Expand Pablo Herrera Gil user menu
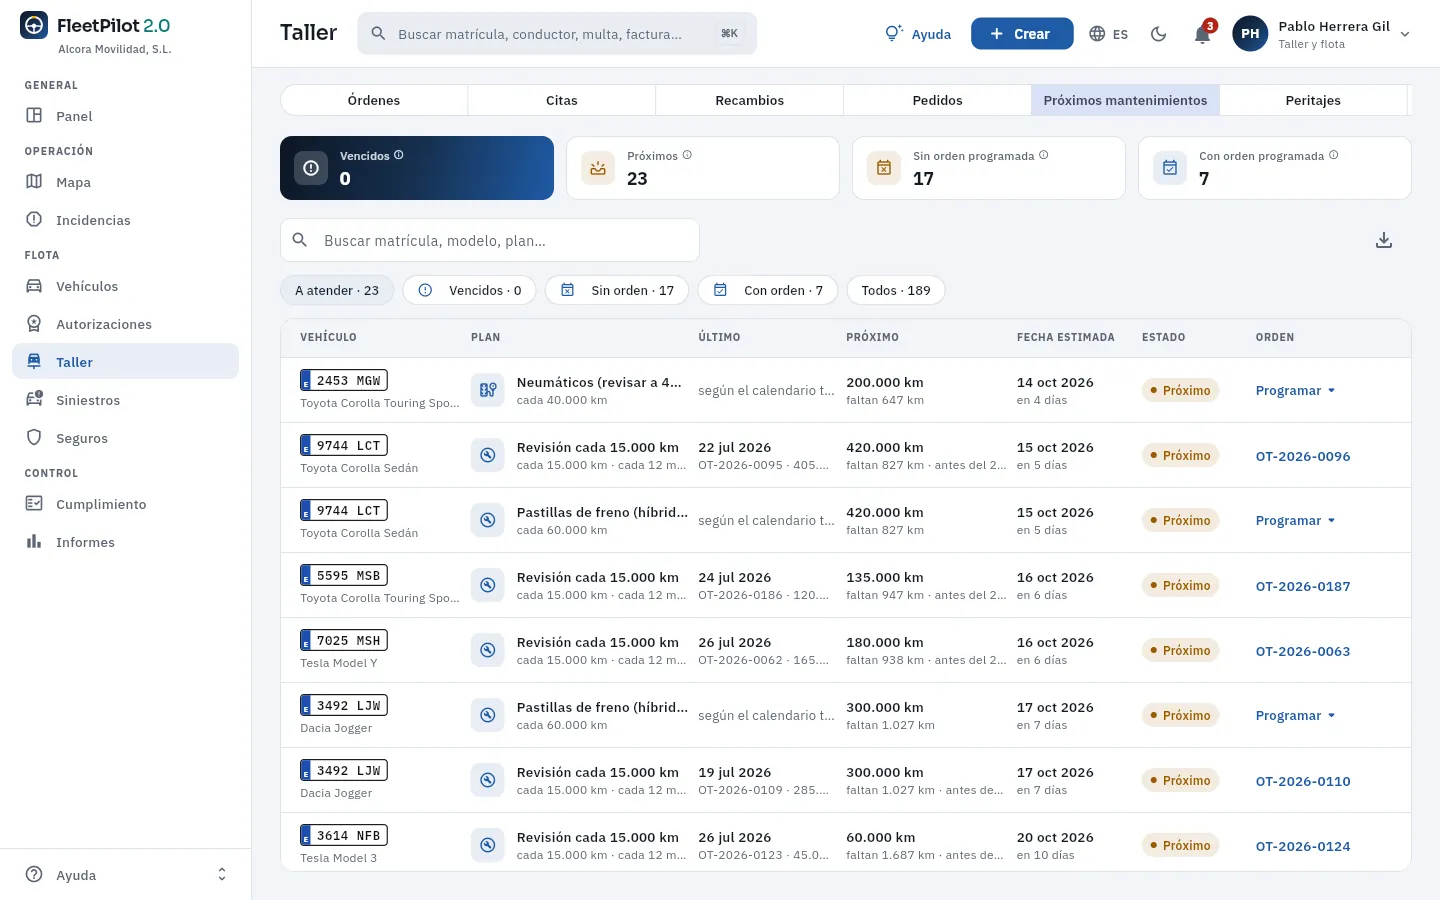Image resolution: width=1440 pixels, height=900 pixels. [1322, 34]
